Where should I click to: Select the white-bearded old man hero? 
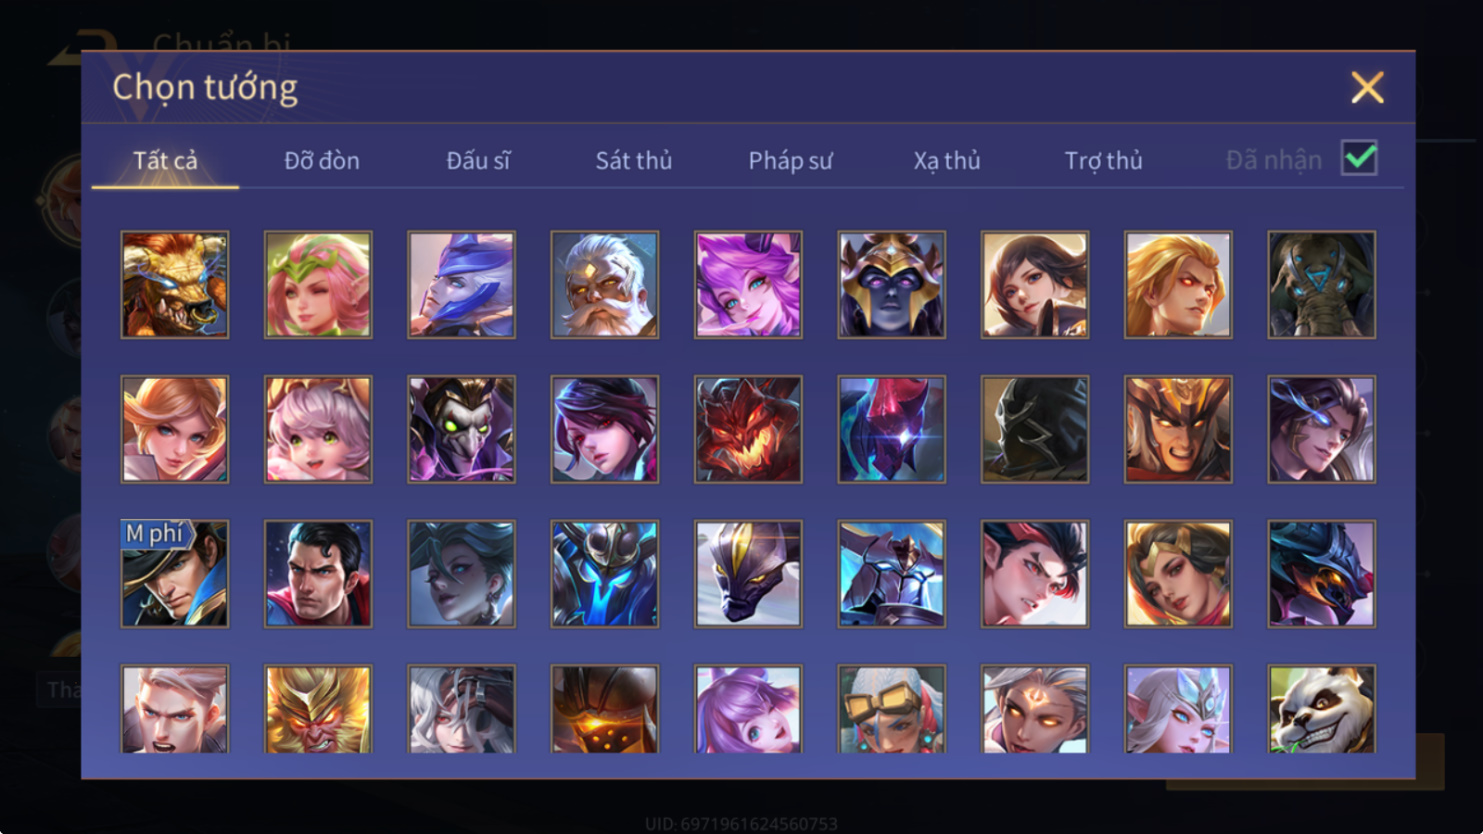point(604,285)
